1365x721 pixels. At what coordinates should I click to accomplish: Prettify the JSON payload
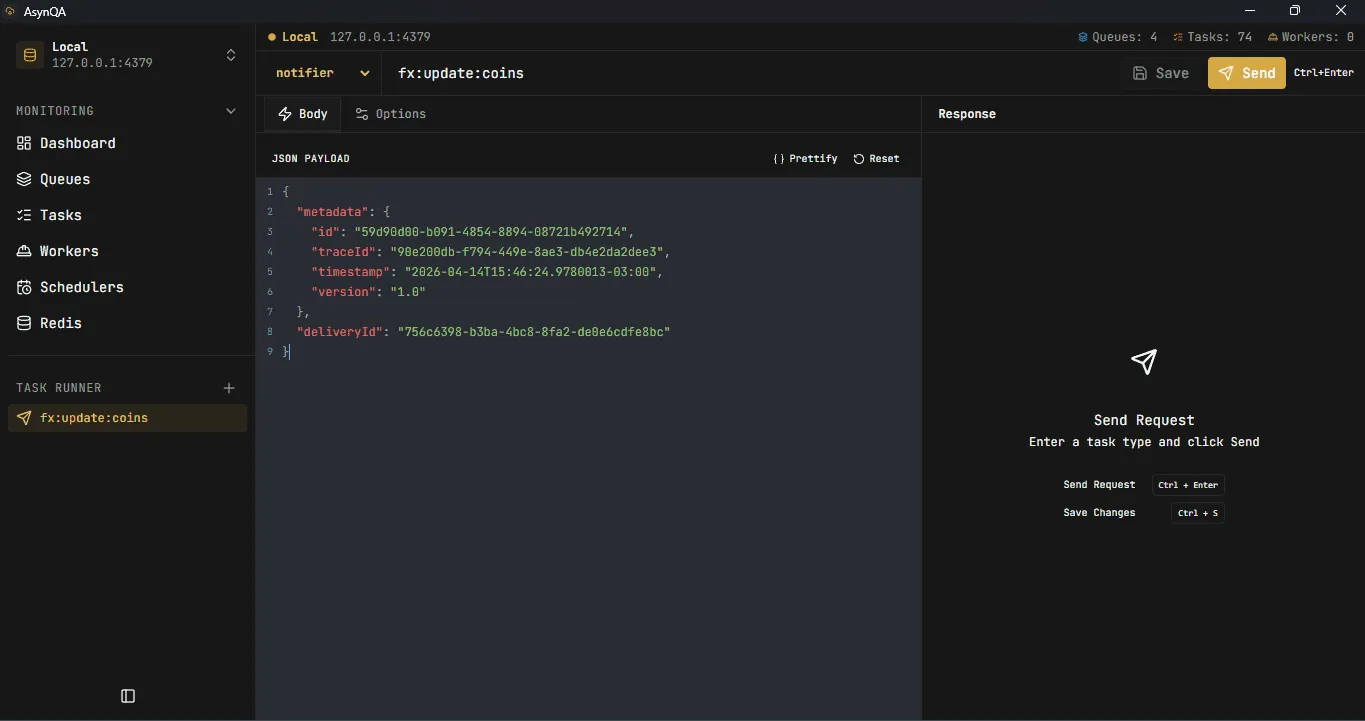[806, 159]
